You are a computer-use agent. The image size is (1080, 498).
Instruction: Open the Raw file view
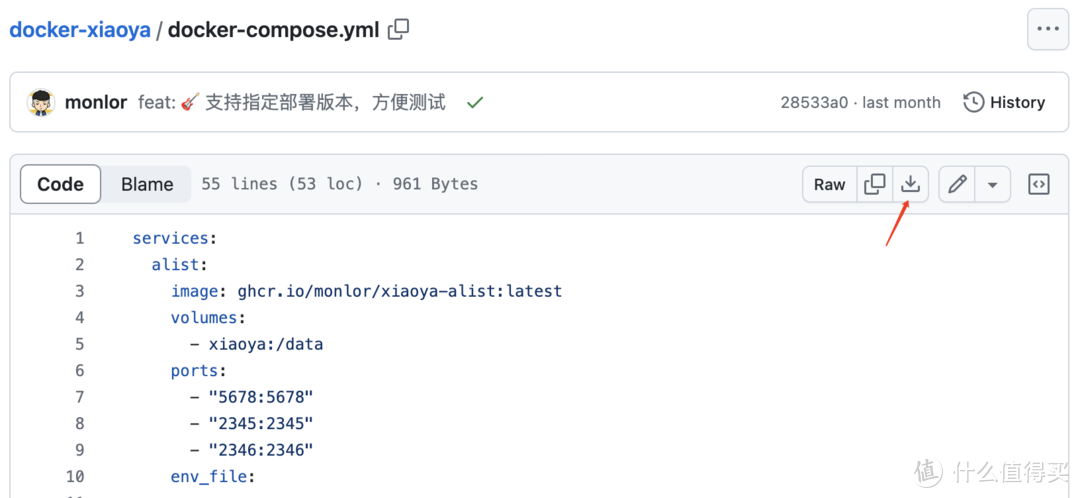tap(829, 184)
